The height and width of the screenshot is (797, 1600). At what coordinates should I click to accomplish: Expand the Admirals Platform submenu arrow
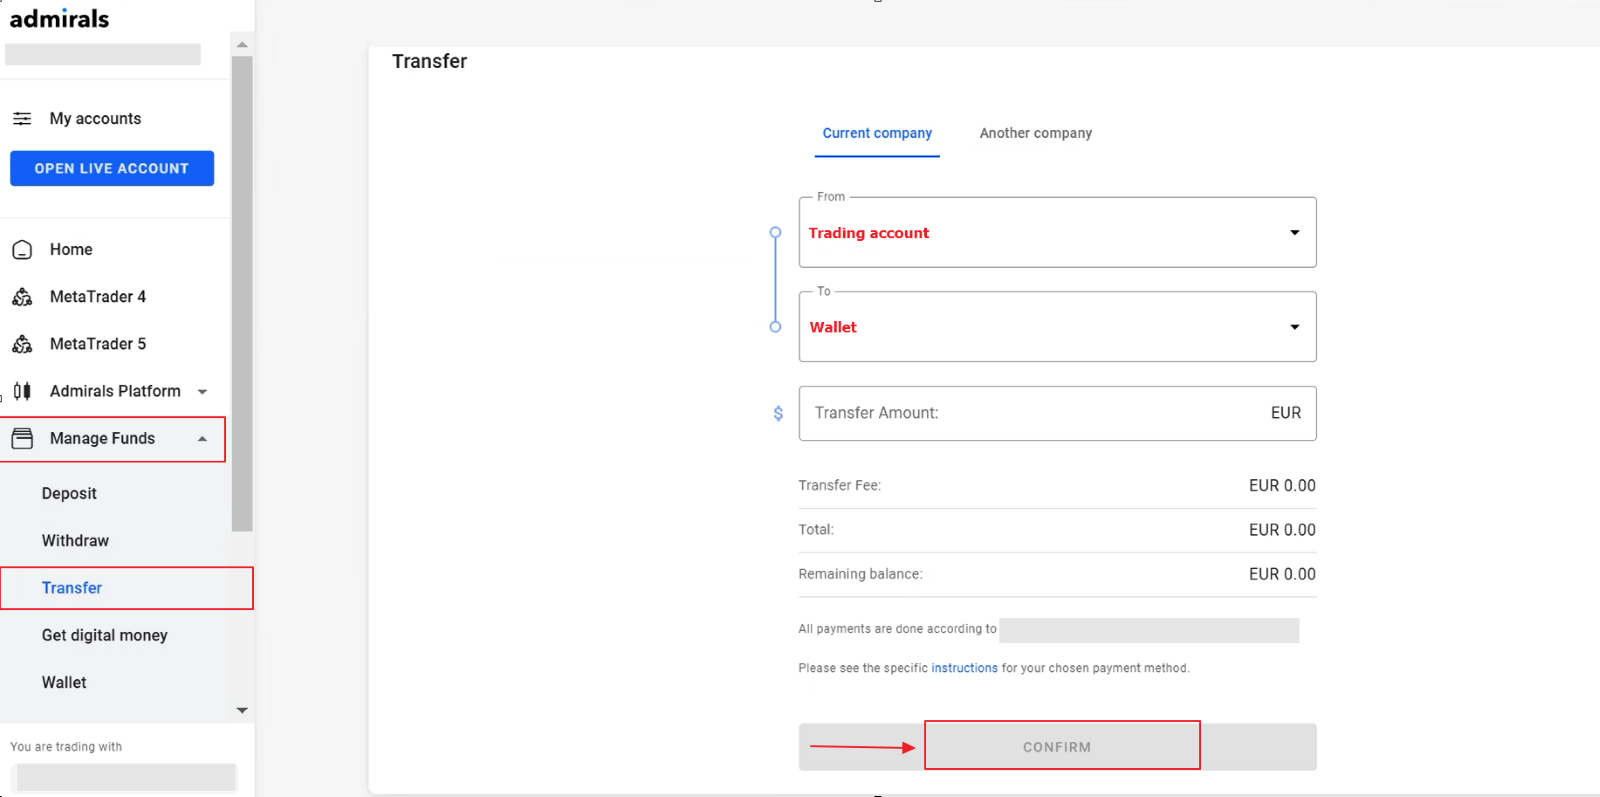click(202, 391)
